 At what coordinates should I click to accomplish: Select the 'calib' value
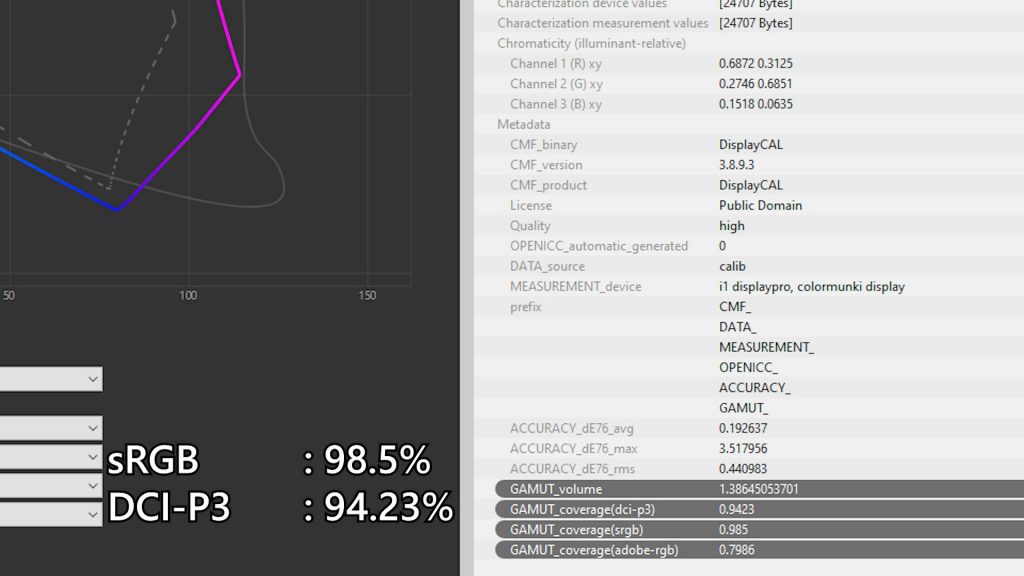tap(732, 266)
